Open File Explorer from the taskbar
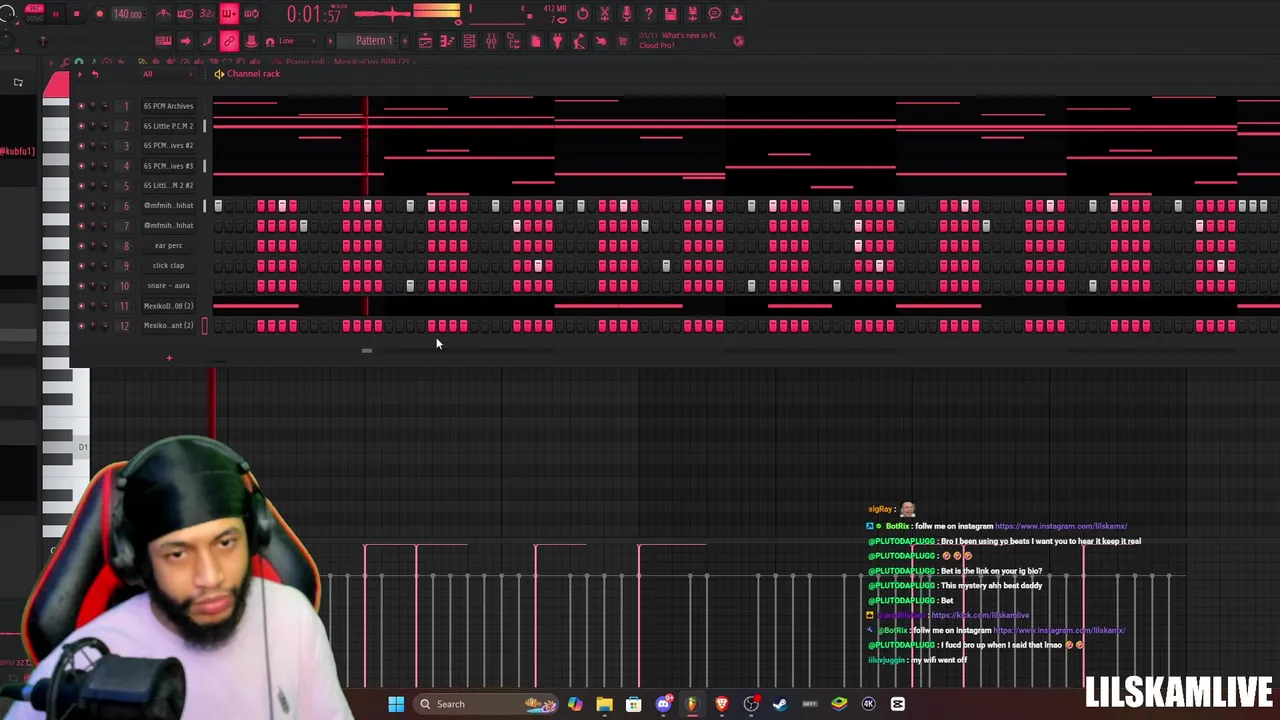Viewport: 1280px width, 720px height. click(x=604, y=704)
